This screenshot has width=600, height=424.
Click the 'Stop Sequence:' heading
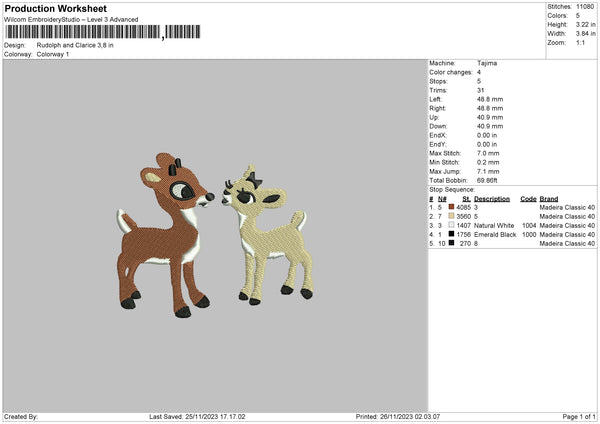pyautogui.click(x=452, y=190)
